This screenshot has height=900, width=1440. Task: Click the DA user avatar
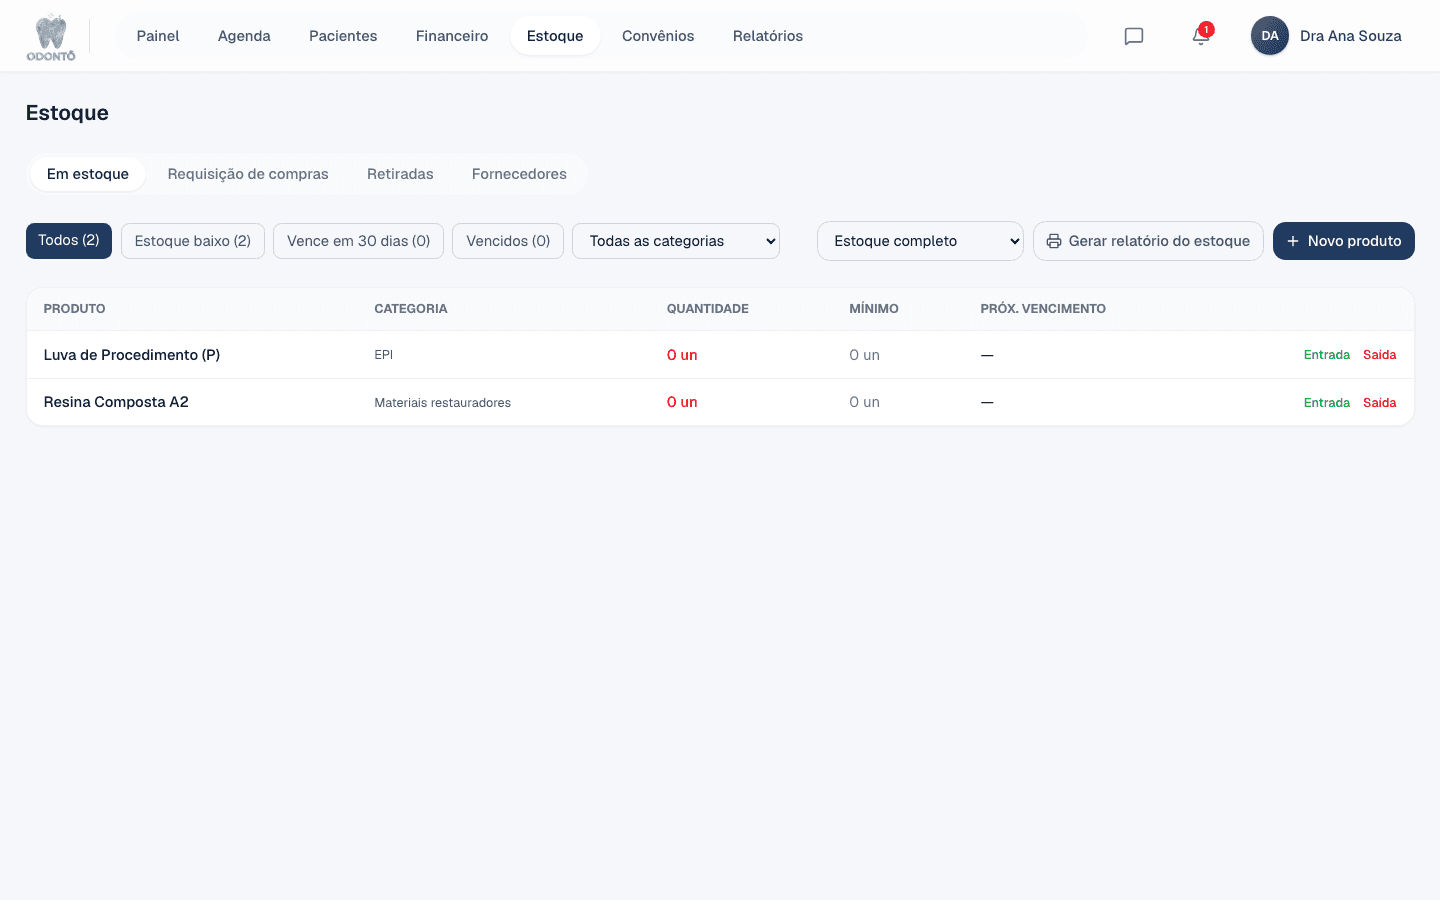pyautogui.click(x=1270, y=36)
